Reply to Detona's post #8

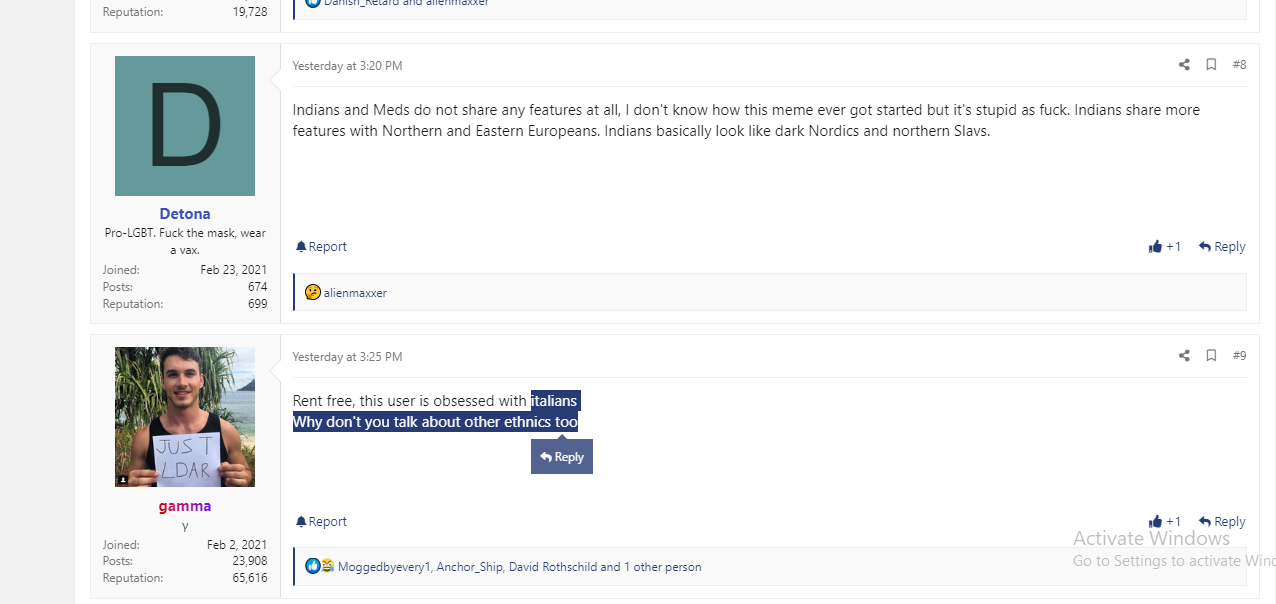pyautogui.click(x=1222, y=247)
